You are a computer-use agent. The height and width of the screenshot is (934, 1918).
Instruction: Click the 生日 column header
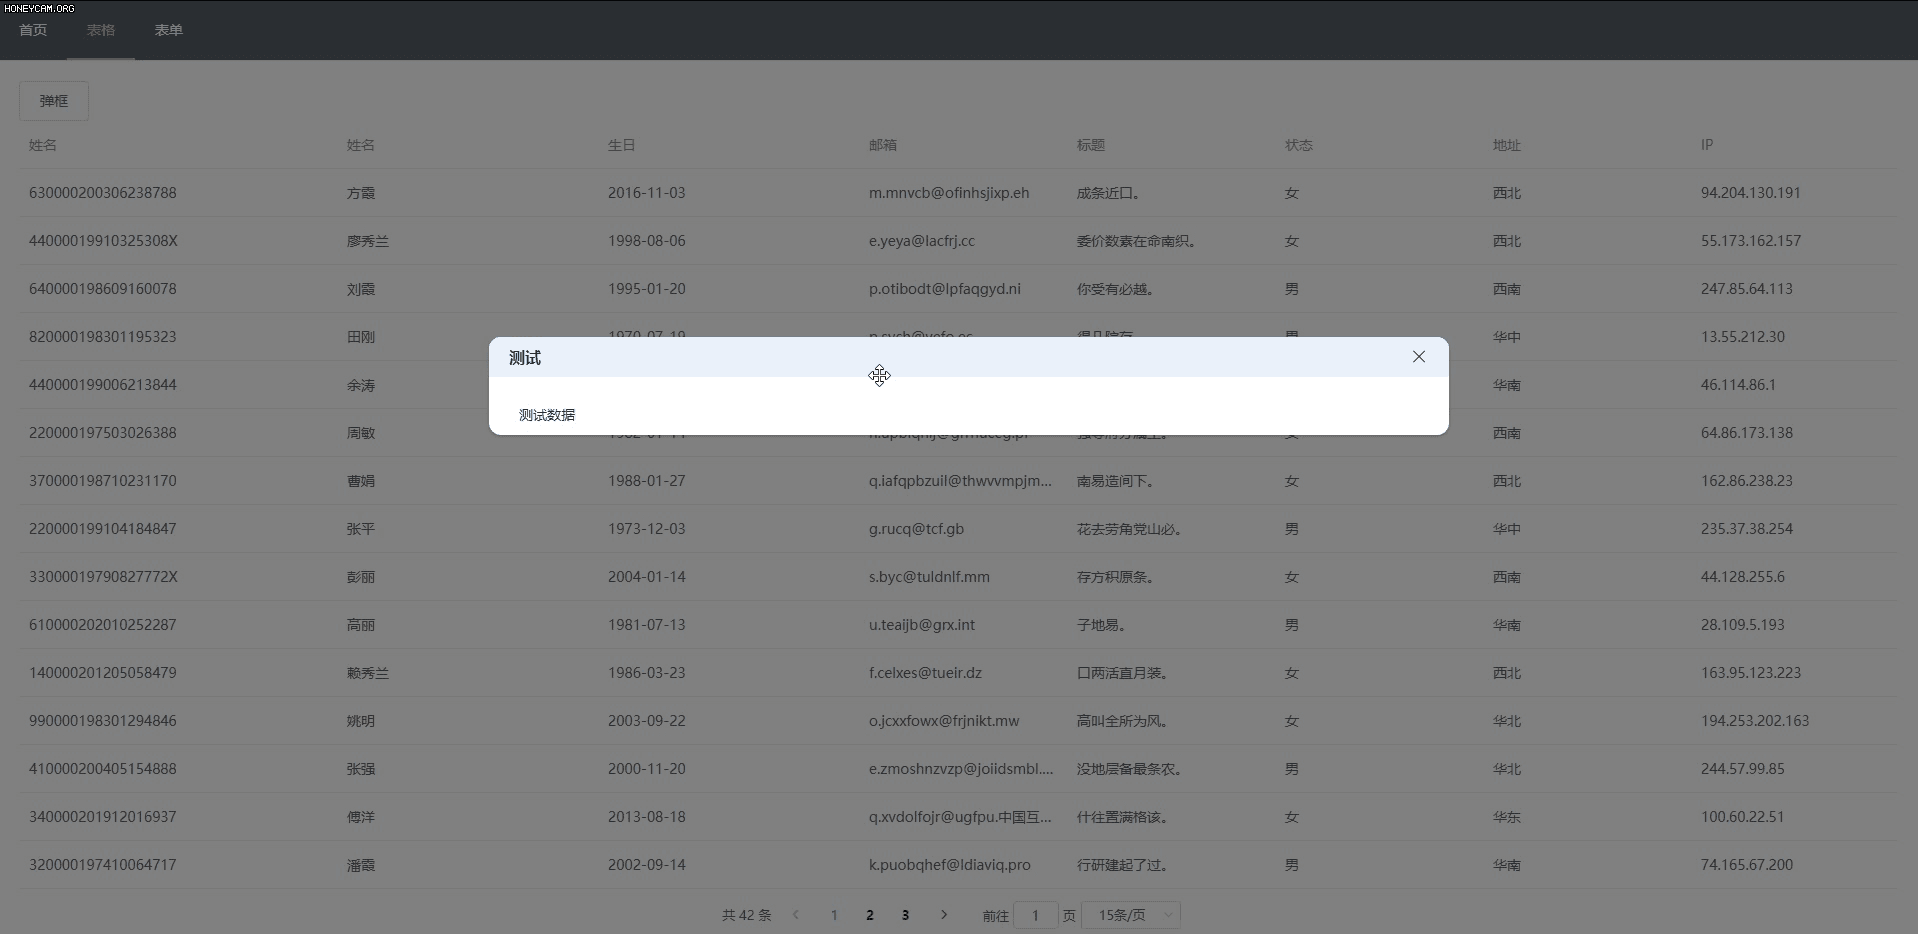click(620, 145)
